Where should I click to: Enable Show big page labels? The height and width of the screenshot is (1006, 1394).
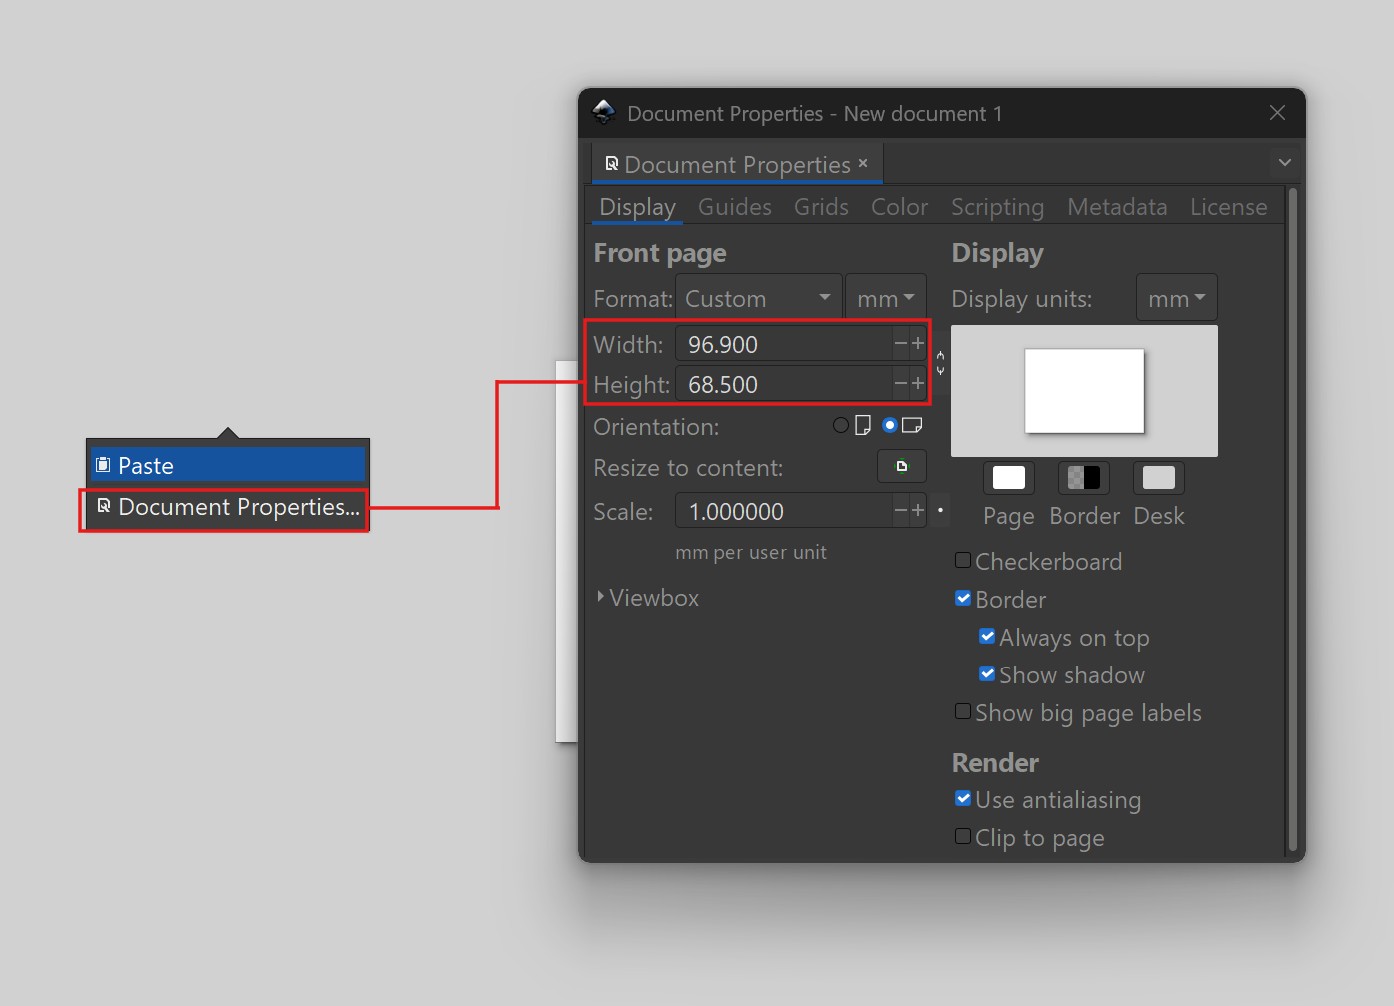coord(963,711)
